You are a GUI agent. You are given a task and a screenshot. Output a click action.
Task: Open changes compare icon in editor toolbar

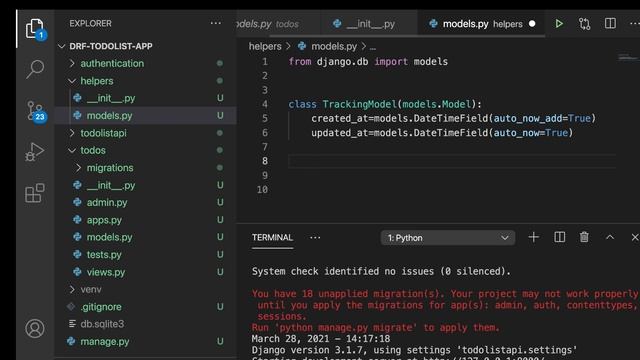(584, 24)
